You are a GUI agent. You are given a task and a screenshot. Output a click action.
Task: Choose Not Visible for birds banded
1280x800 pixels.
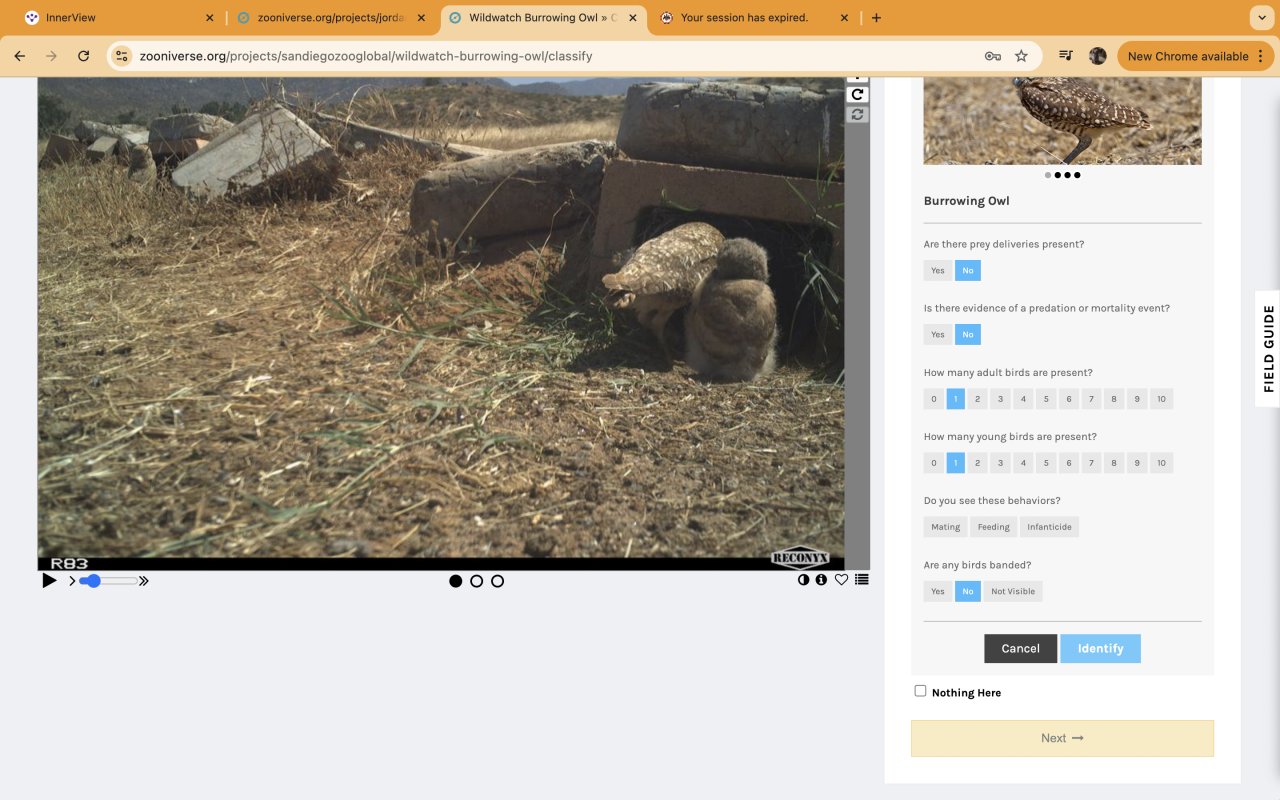tap(1013, 591)
